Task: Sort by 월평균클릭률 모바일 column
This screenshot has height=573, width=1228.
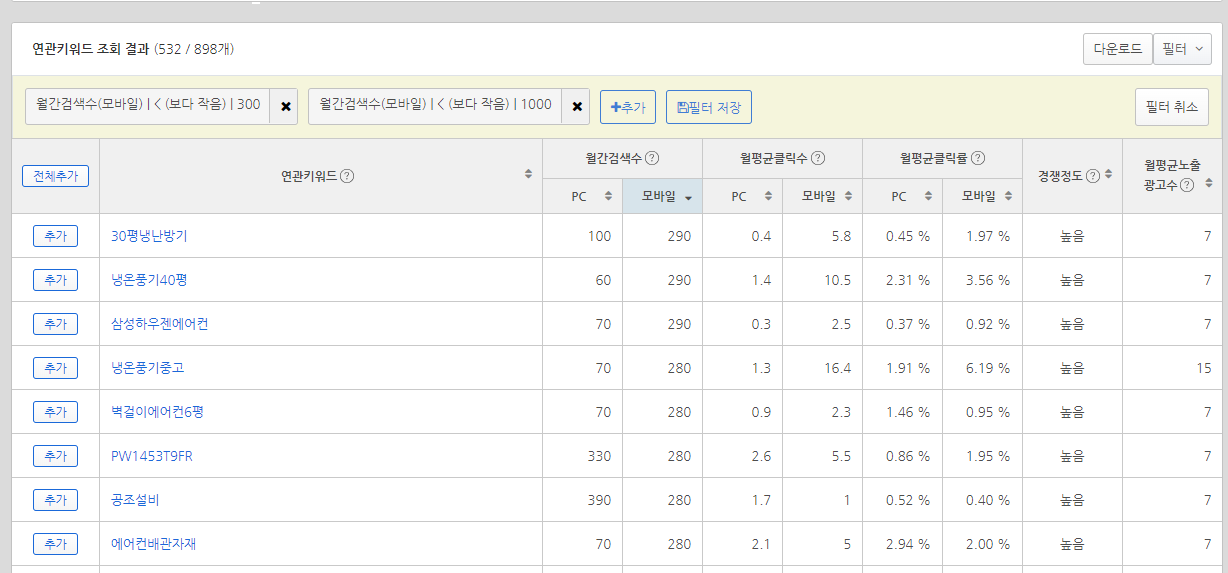Action: point(1008,197)
